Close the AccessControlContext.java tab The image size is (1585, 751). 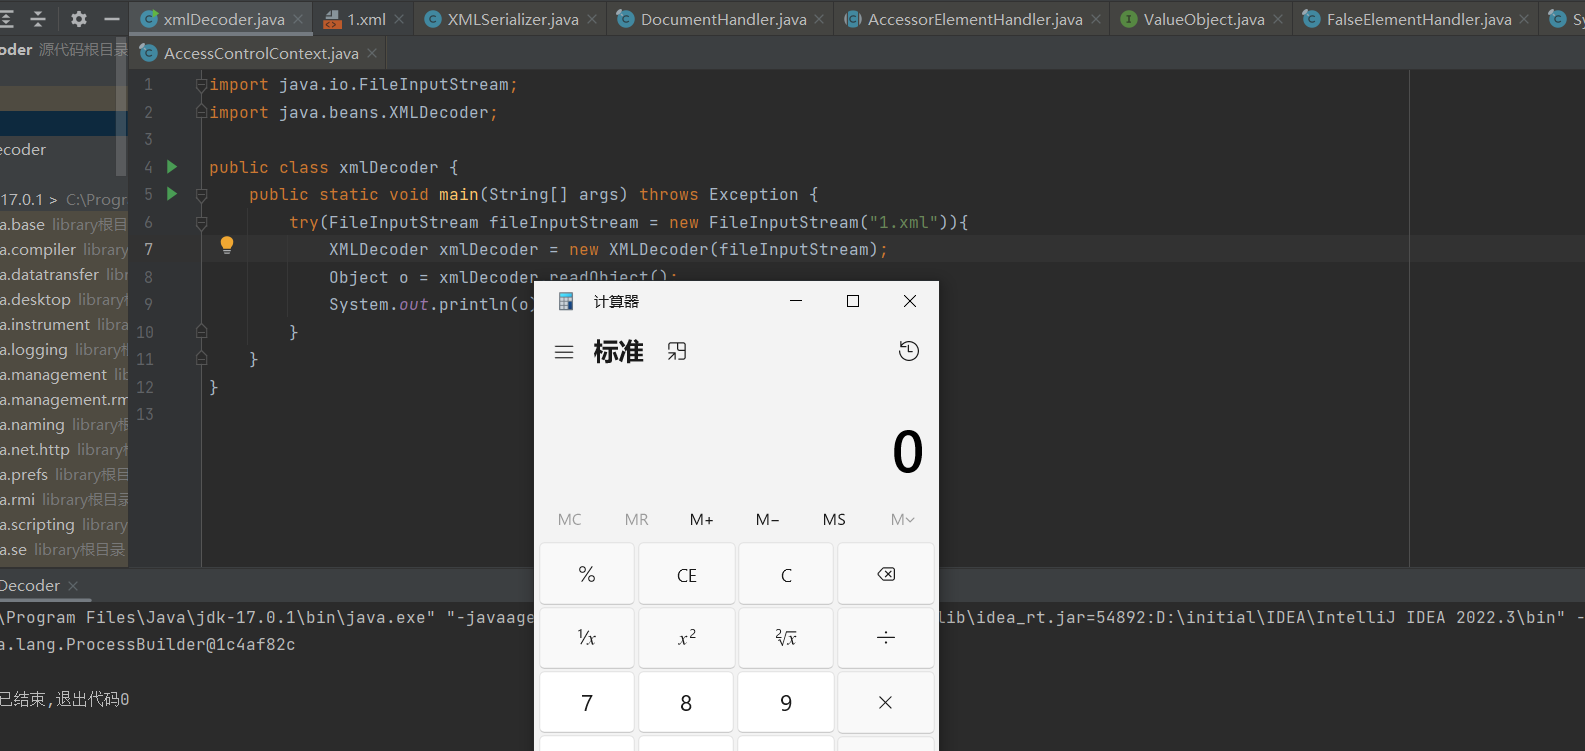(372, 53)
